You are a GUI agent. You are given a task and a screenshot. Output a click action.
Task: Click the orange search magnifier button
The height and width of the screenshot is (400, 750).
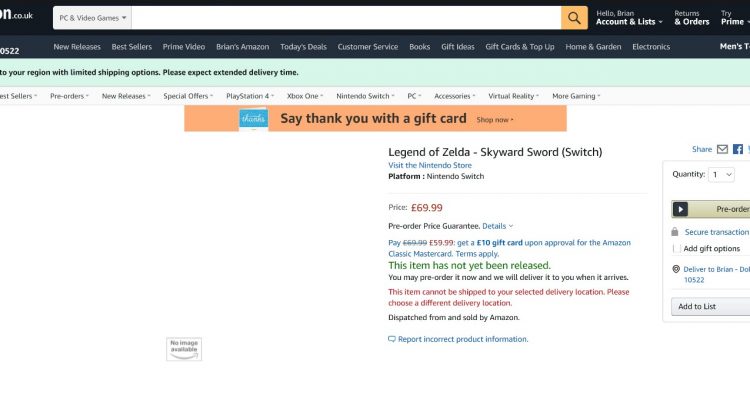[x=574, y=18]
